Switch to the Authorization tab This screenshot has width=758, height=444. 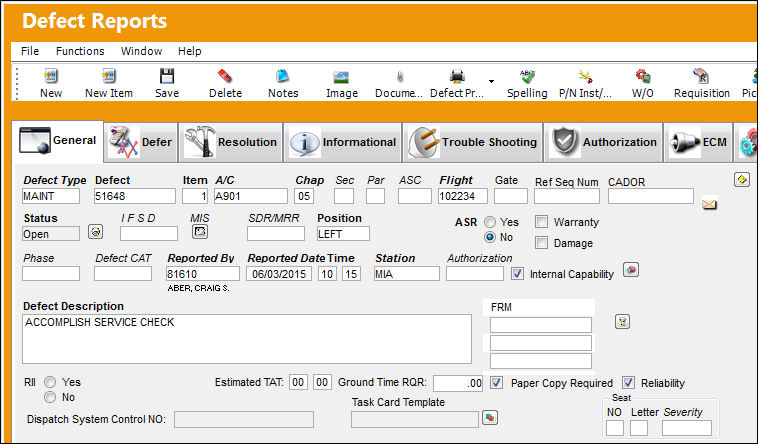coord(603,142)
